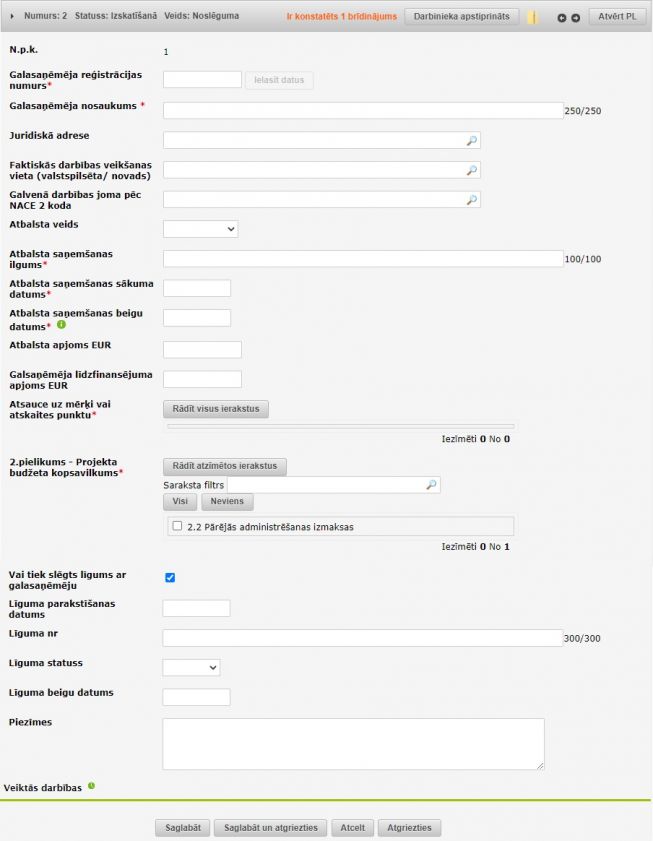Click search icon in Juridiskā adrese field

(472, 141)
